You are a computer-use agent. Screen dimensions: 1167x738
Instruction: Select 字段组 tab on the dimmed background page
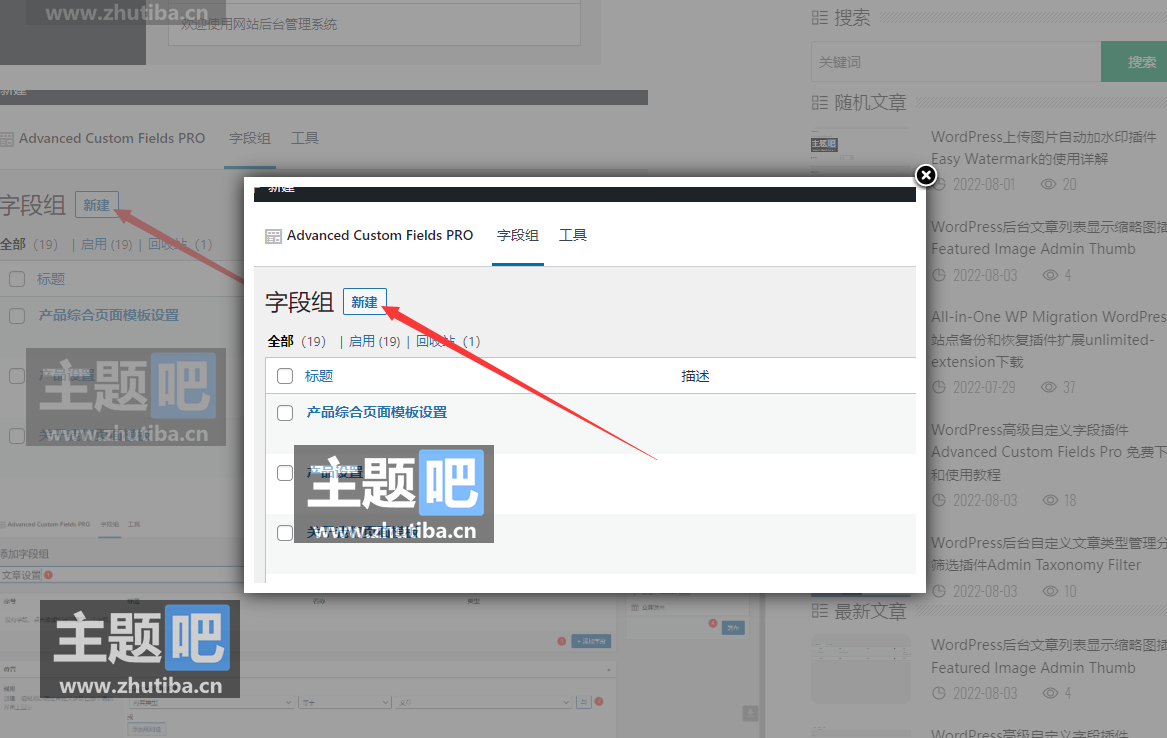(250, 138)
